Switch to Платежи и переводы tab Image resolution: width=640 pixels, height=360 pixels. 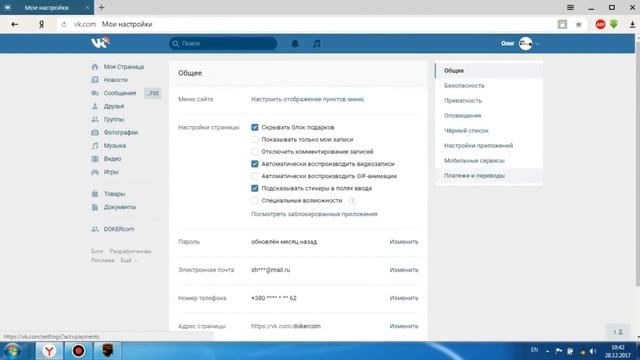(489, 176)
